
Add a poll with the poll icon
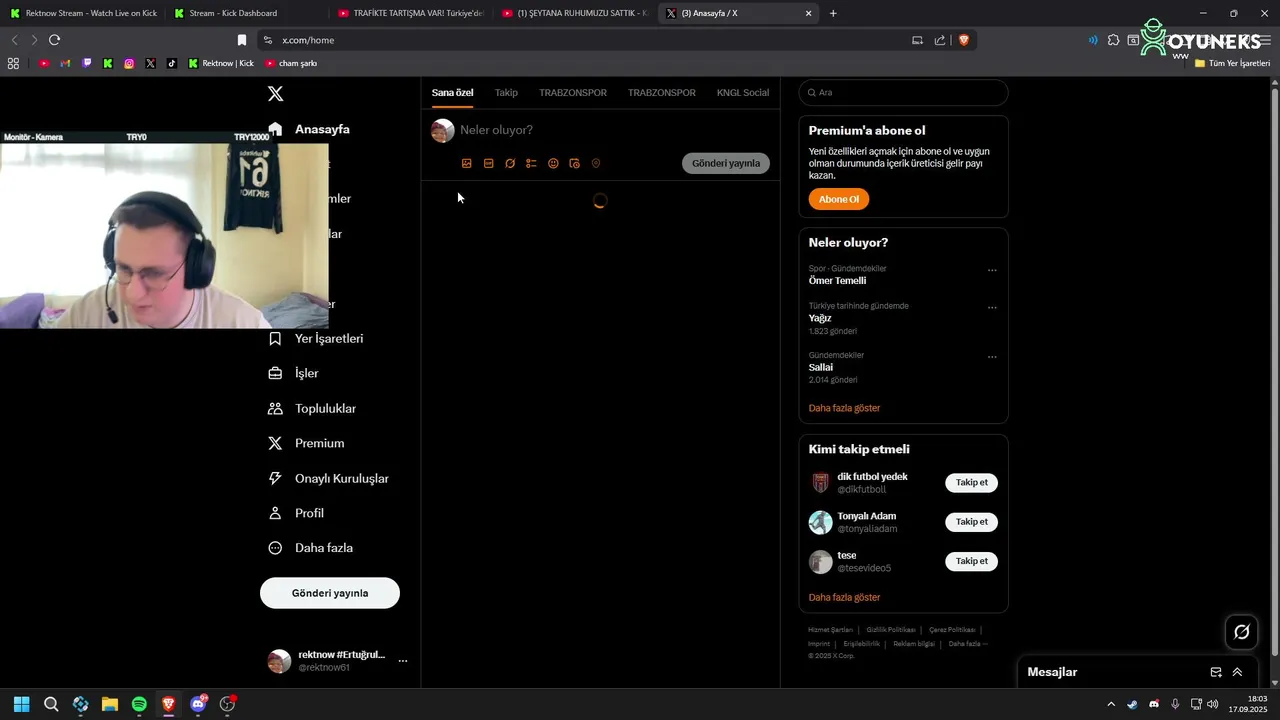tap(531, 163)
